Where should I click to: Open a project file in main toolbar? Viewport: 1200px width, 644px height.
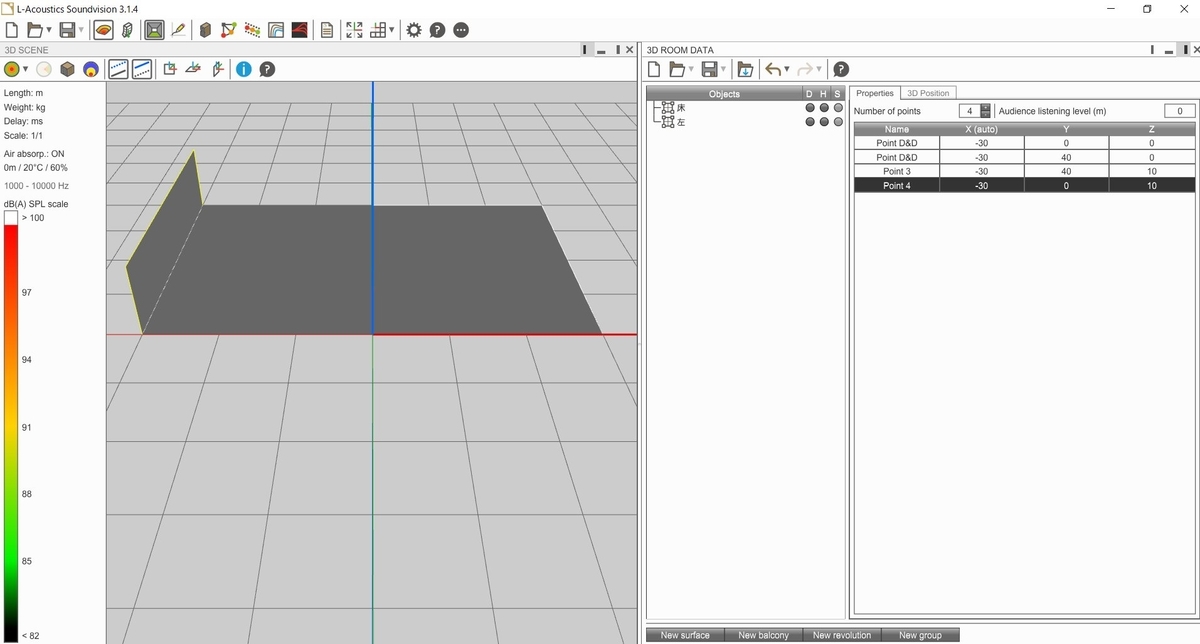tap(34, 30)
